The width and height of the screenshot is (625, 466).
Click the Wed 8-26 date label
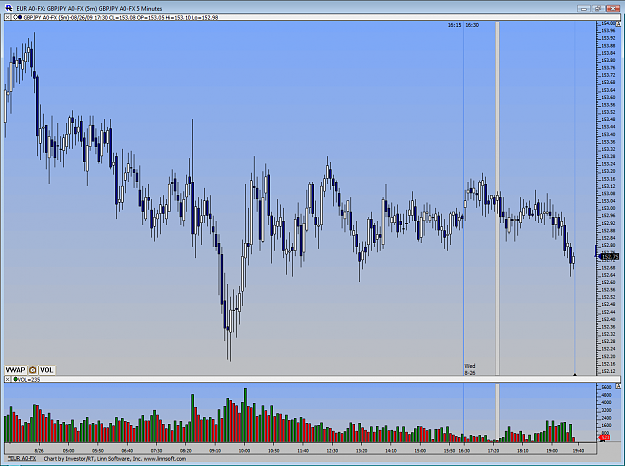(x=470, y=369)
